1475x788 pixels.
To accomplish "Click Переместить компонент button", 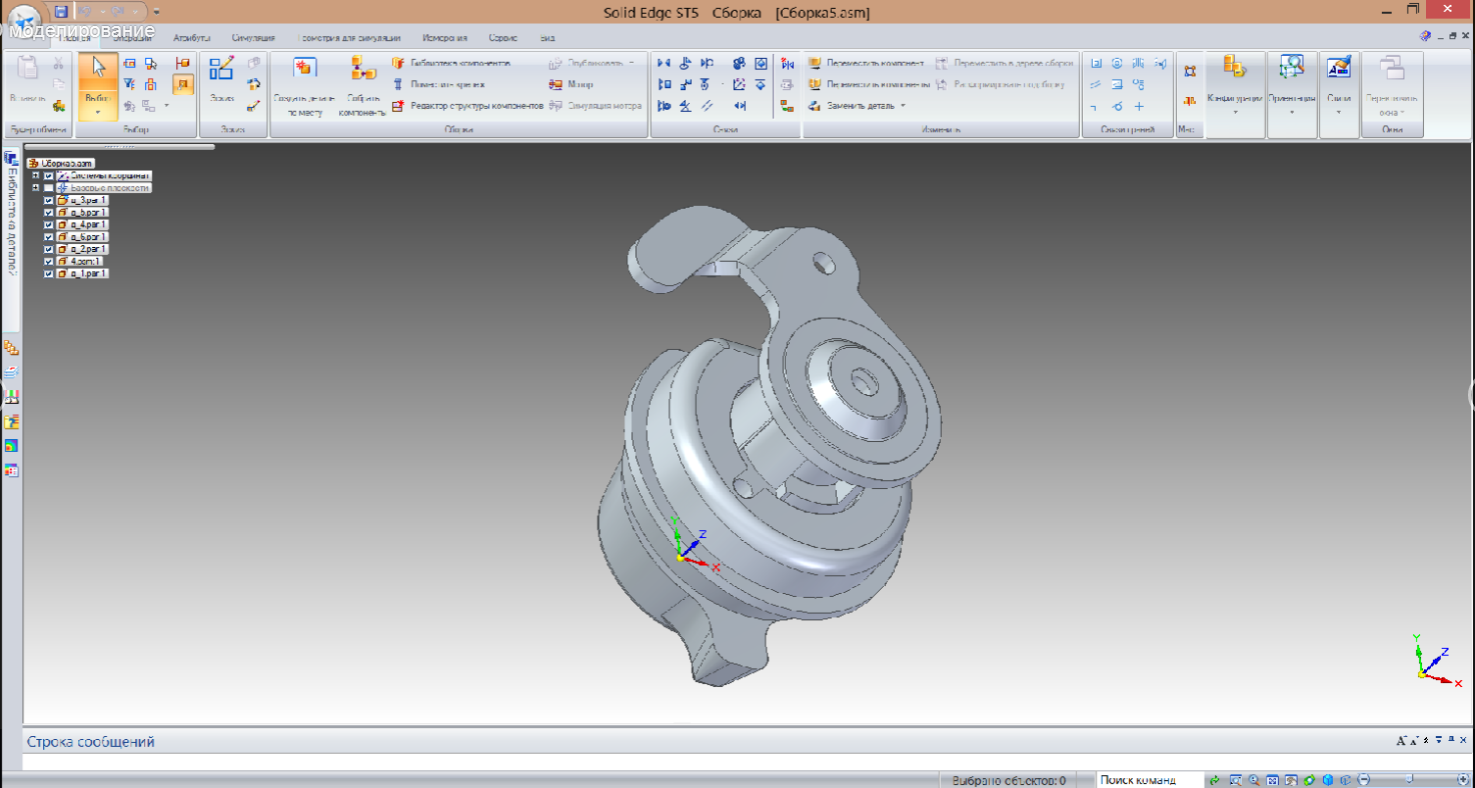I will click(x=866, y=63).
